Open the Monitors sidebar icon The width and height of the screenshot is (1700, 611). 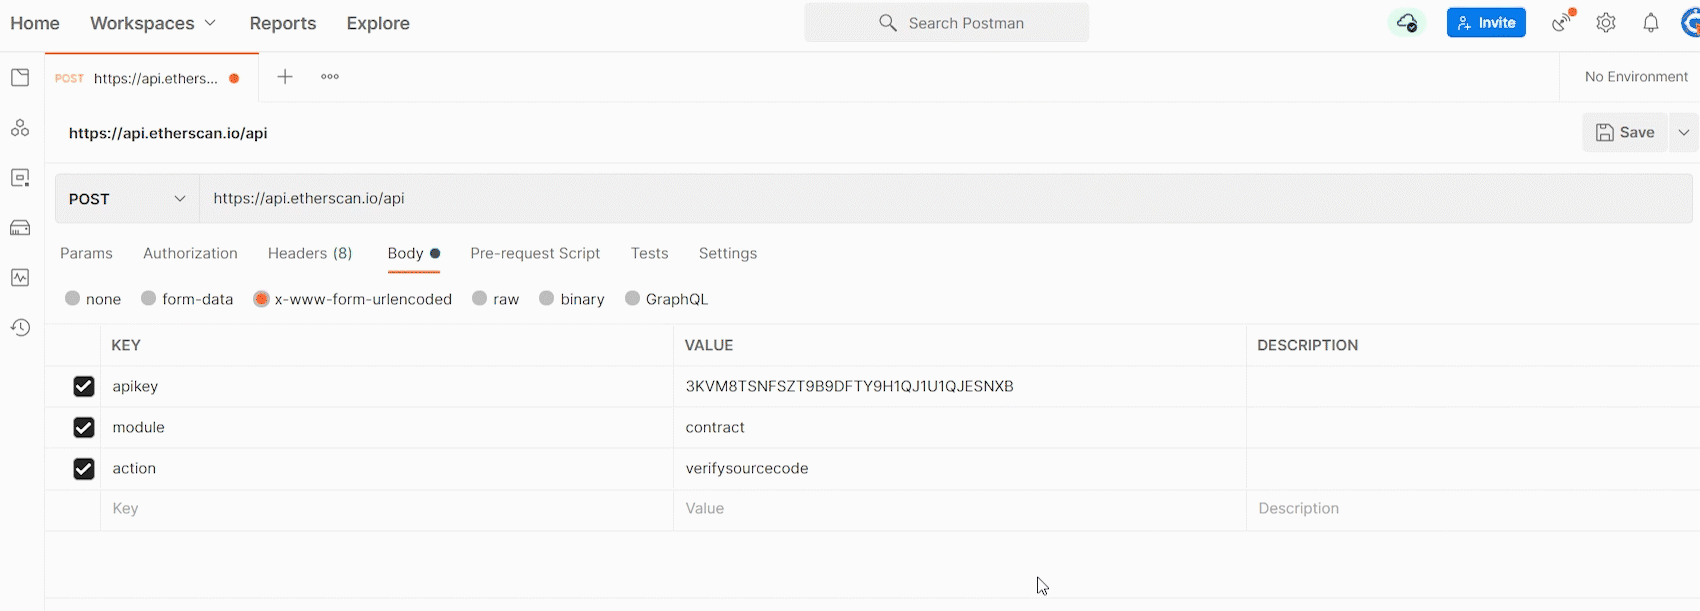[x=20, y=278]
